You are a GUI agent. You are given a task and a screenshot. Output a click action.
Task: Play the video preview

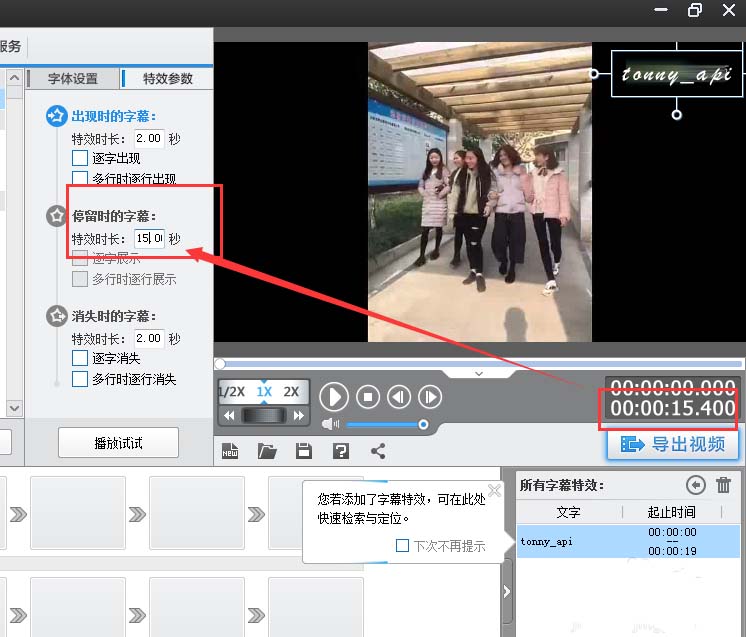pos(334,397)
